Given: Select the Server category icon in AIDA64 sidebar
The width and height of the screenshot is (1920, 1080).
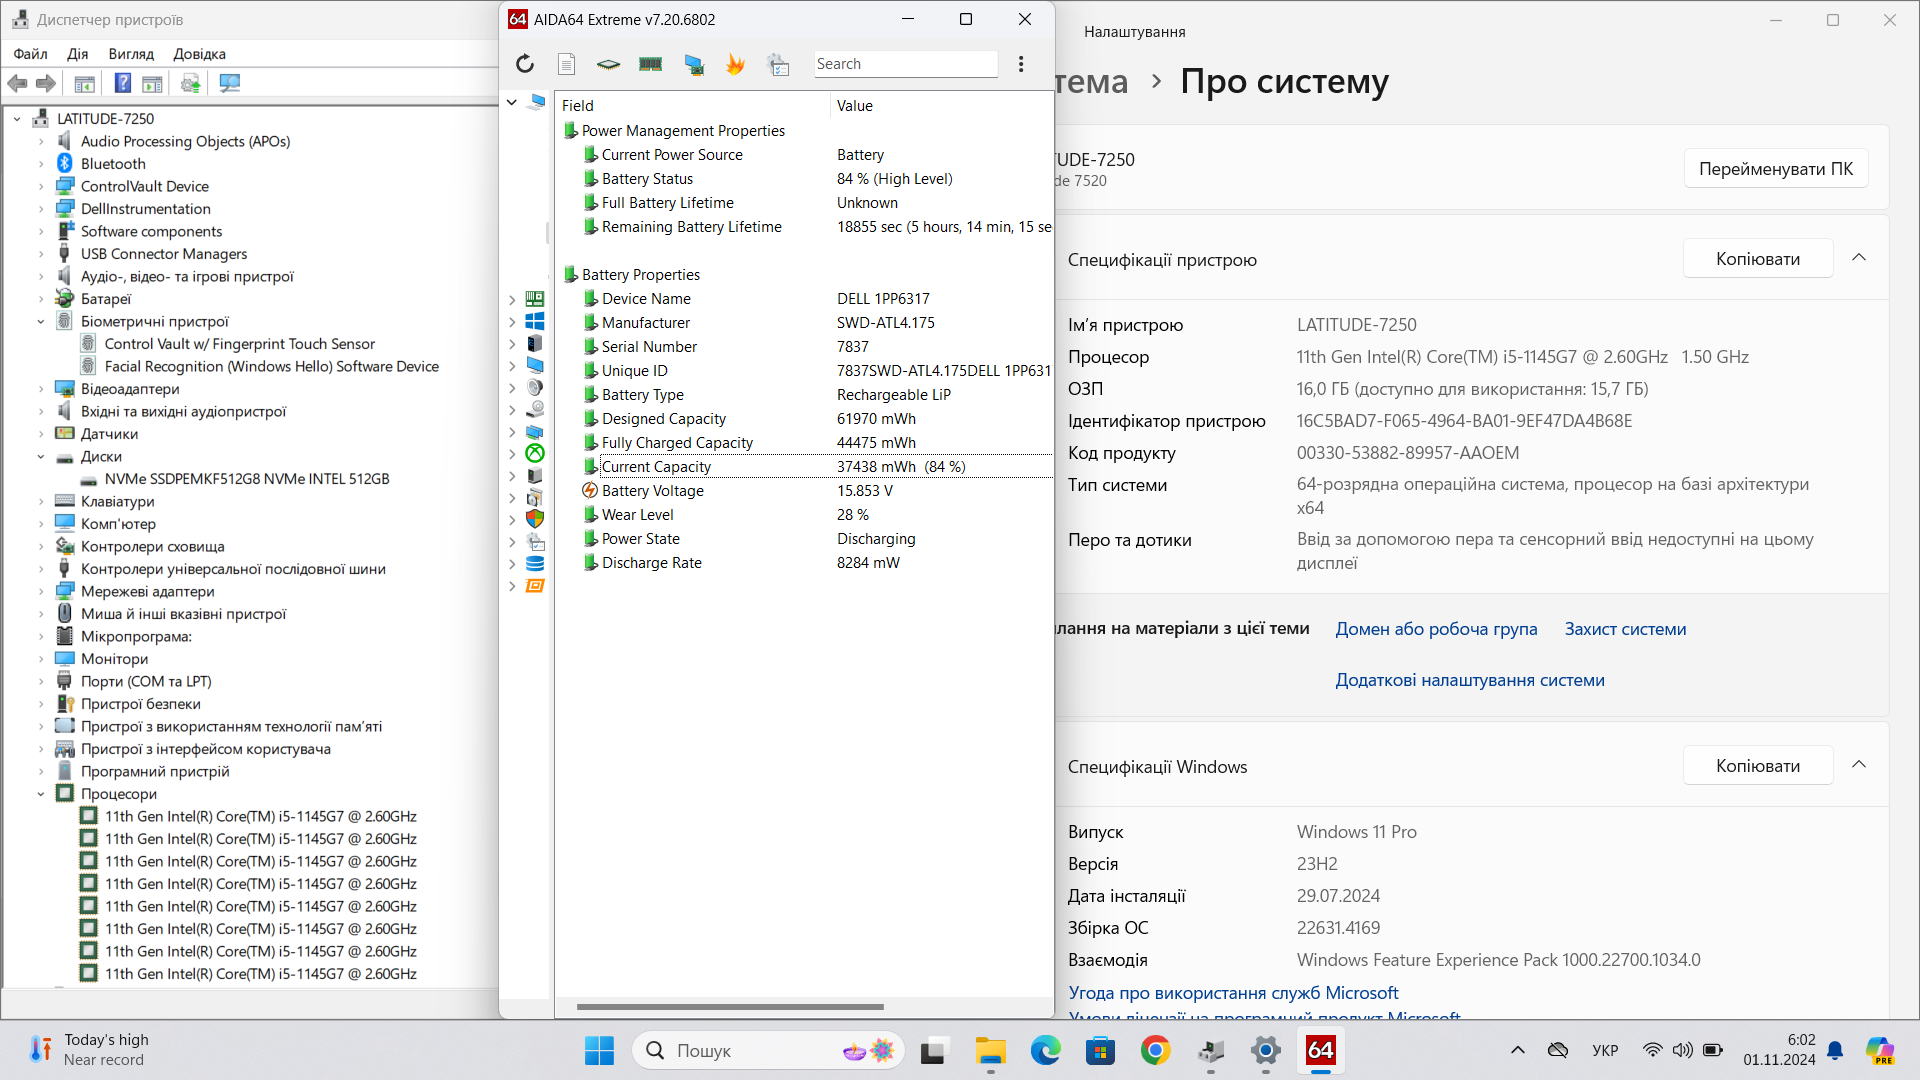Looking at the screenshot, I should pyautogui.click(x=535, y=343).
